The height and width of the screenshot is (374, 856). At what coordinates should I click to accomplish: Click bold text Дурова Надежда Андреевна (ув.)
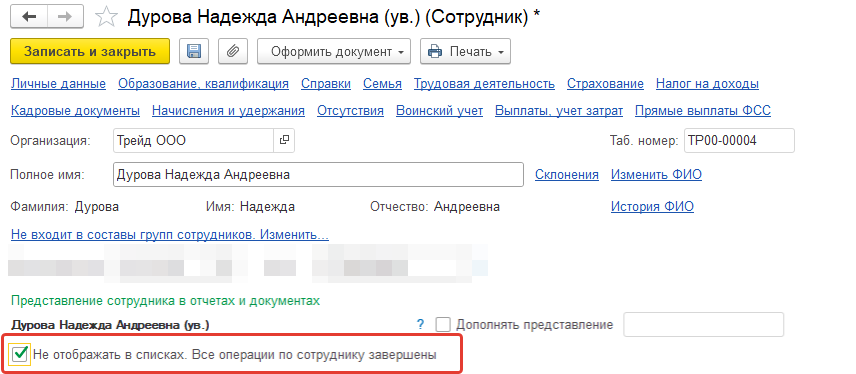pyautogui.click(x=110, y=325)
